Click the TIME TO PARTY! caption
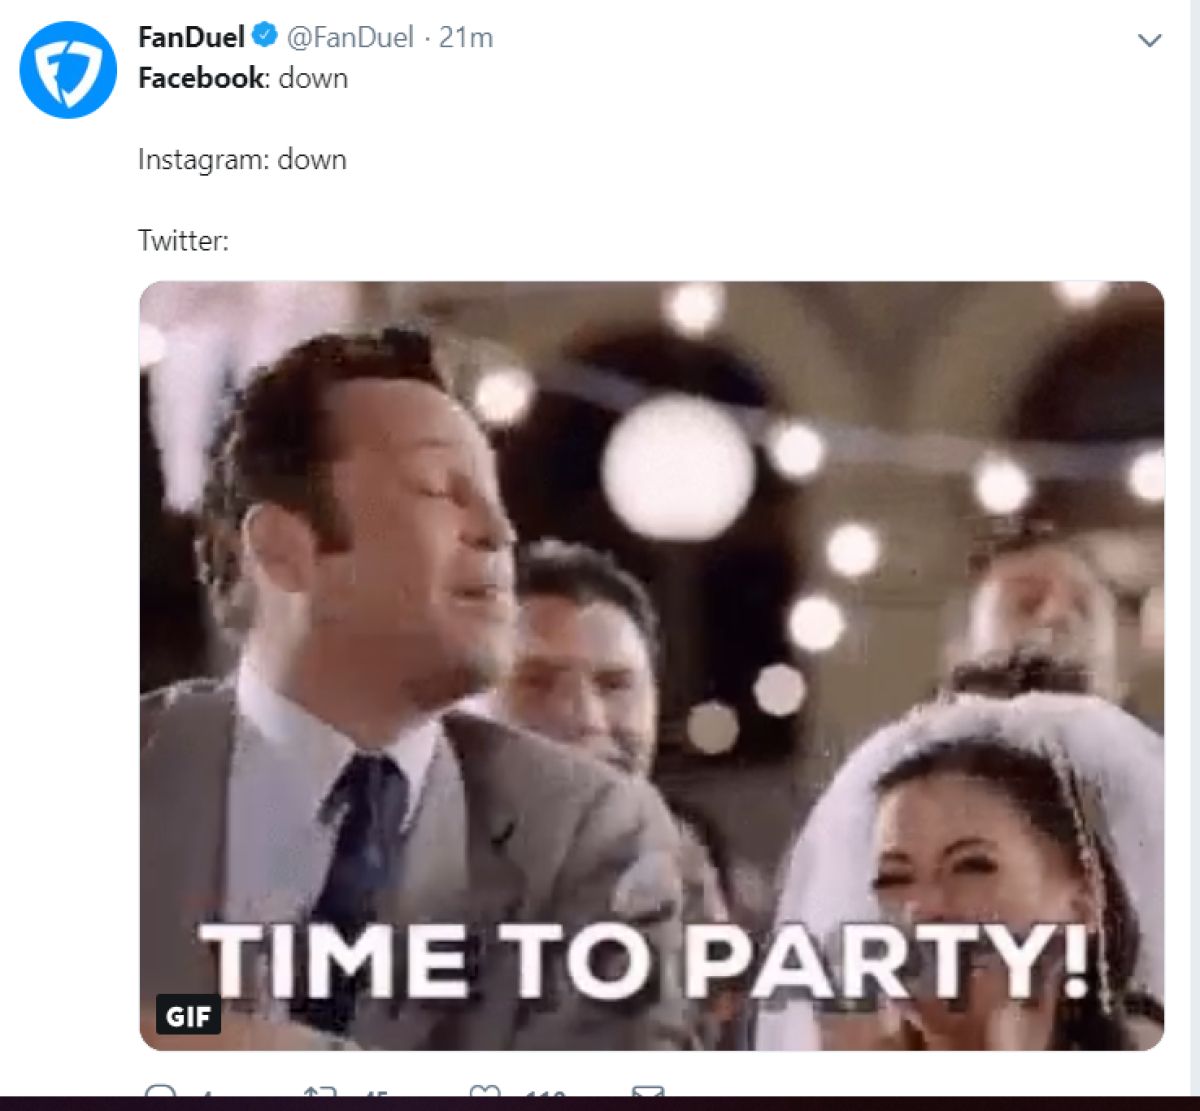This screenshot has height=1111, width=1200. pos(645,960)
